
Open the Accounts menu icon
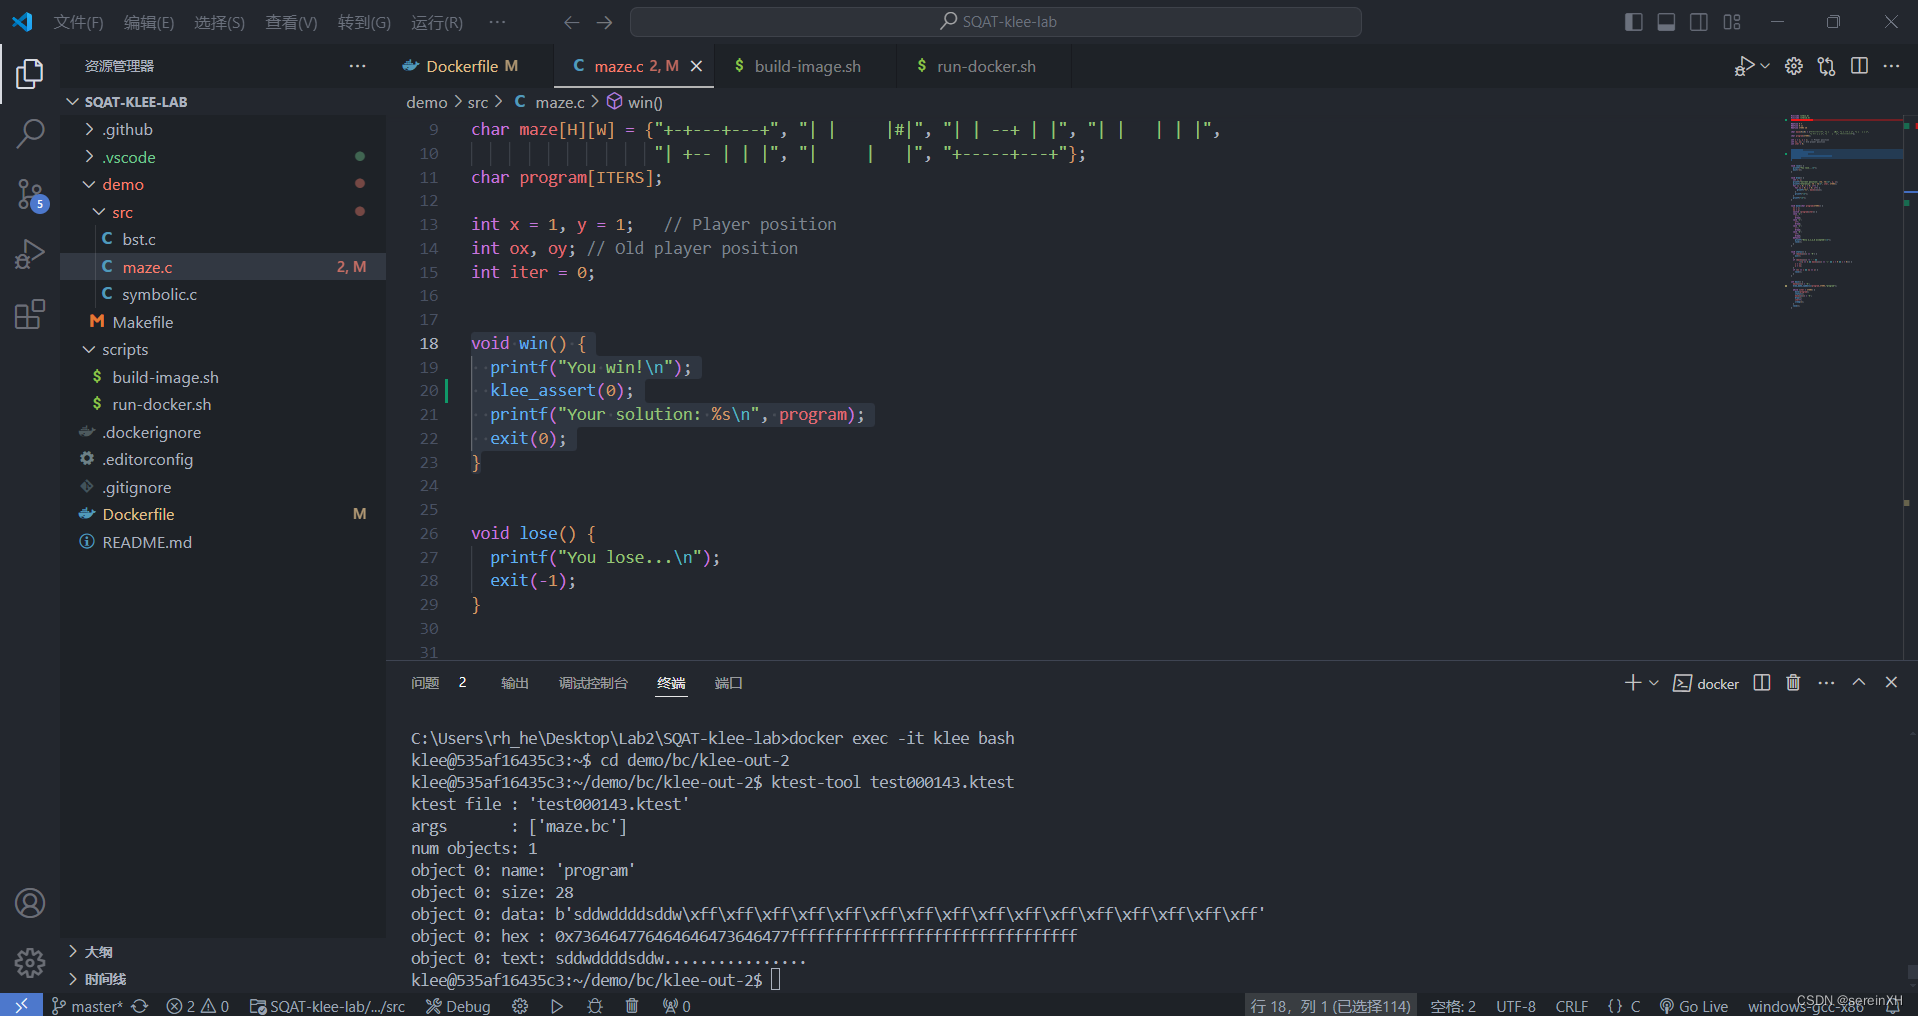click(x=30, y=903)
